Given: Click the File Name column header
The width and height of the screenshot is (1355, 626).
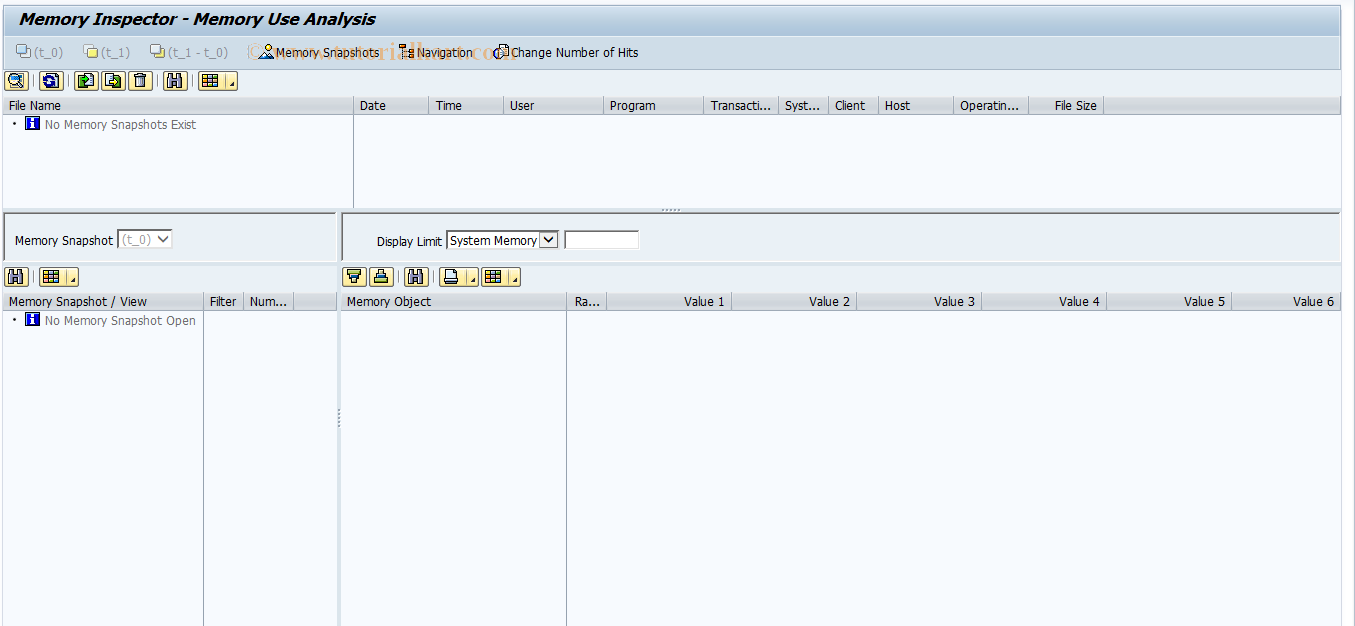Looking at the screenshot, I should coord(178,105).
